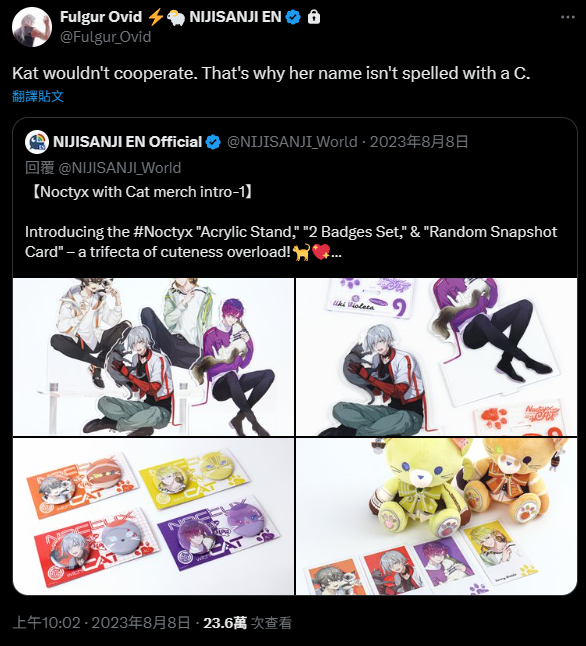Click NIJISANJI EN Official's verified badge

pyautogui.click(x=213, y=142)
